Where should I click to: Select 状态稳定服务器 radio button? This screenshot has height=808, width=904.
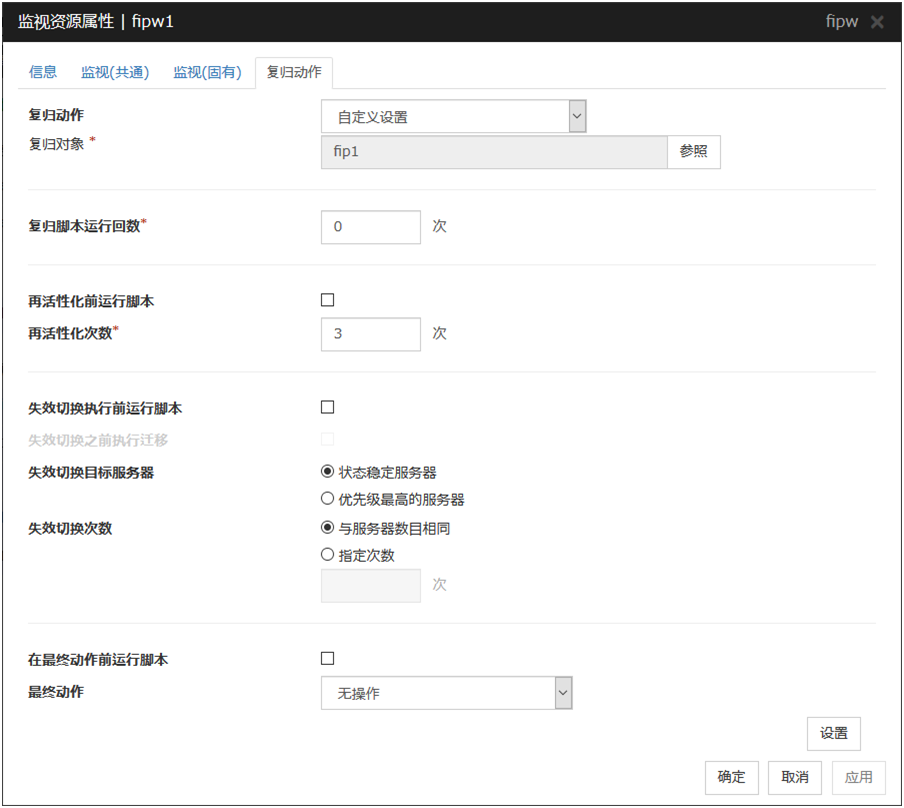pyautogui.click(x=327, y=472)
